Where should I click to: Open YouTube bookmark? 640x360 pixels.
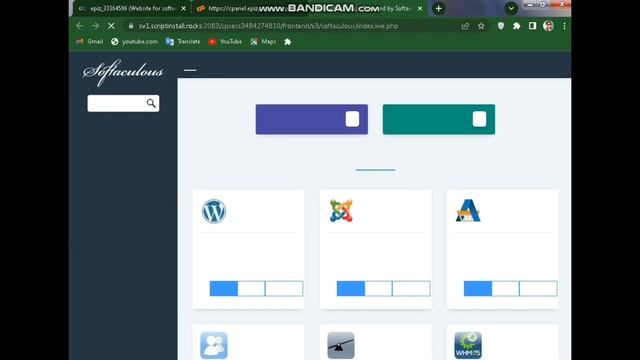225,42
